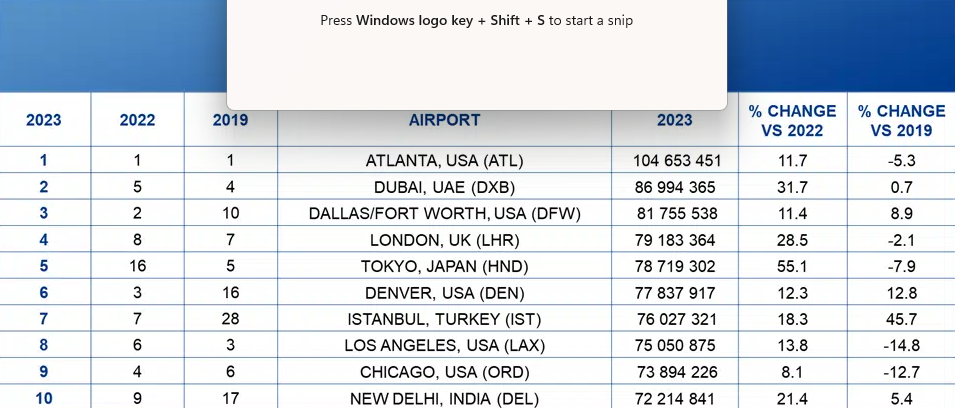
Task: Click the LONDON, UK (LHR) cell
Action: pos(444,240)
